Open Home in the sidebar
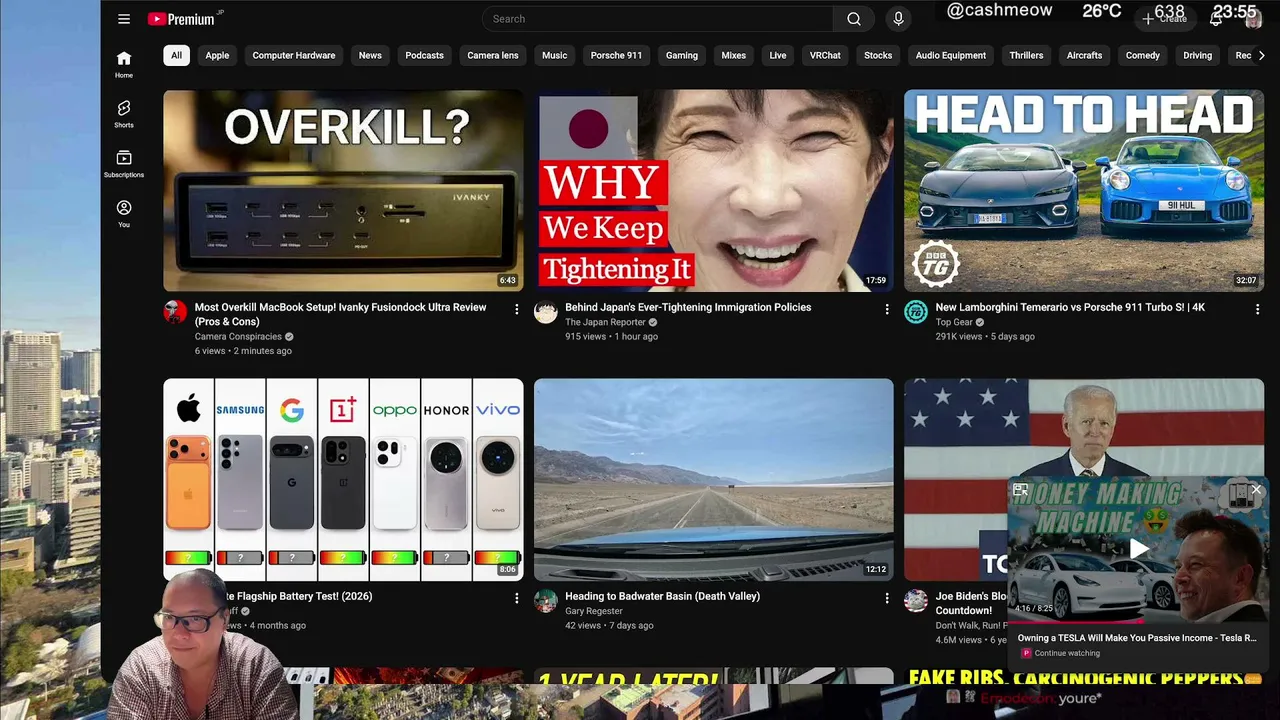This screenshot has height=720, width=1280. point(124,64)
